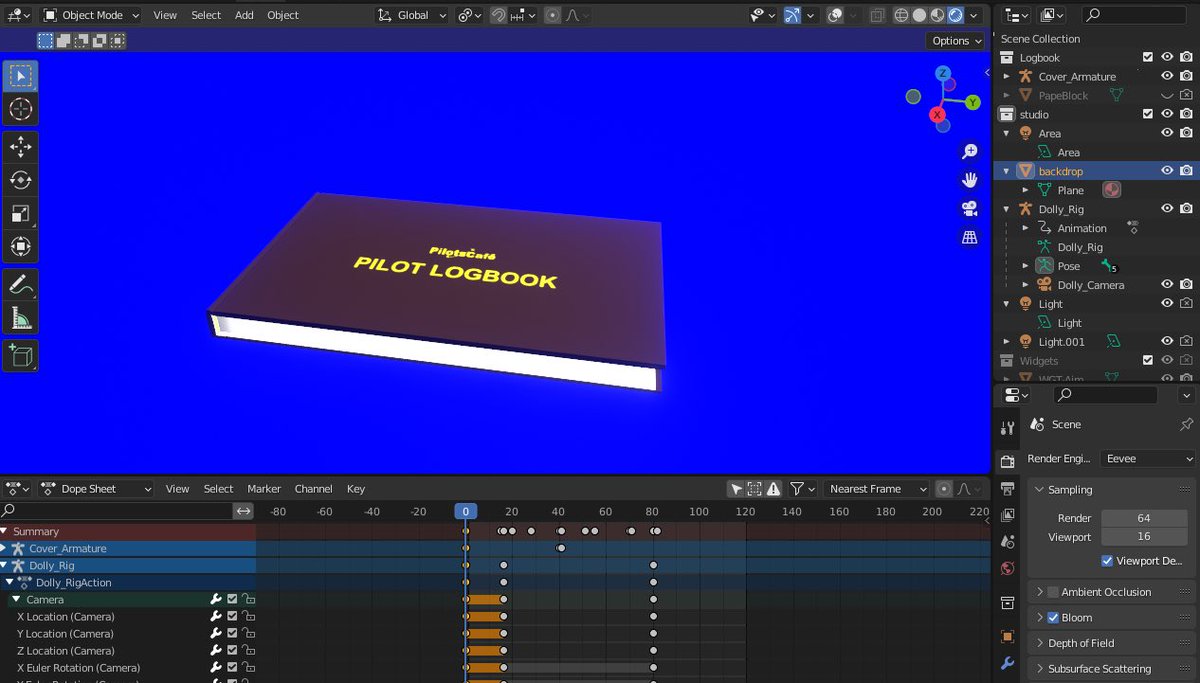Image resolution: width=1200 pixels, height=683 pixels.
Task: Uncheck studio collection checkbox
Action: 1148,114
